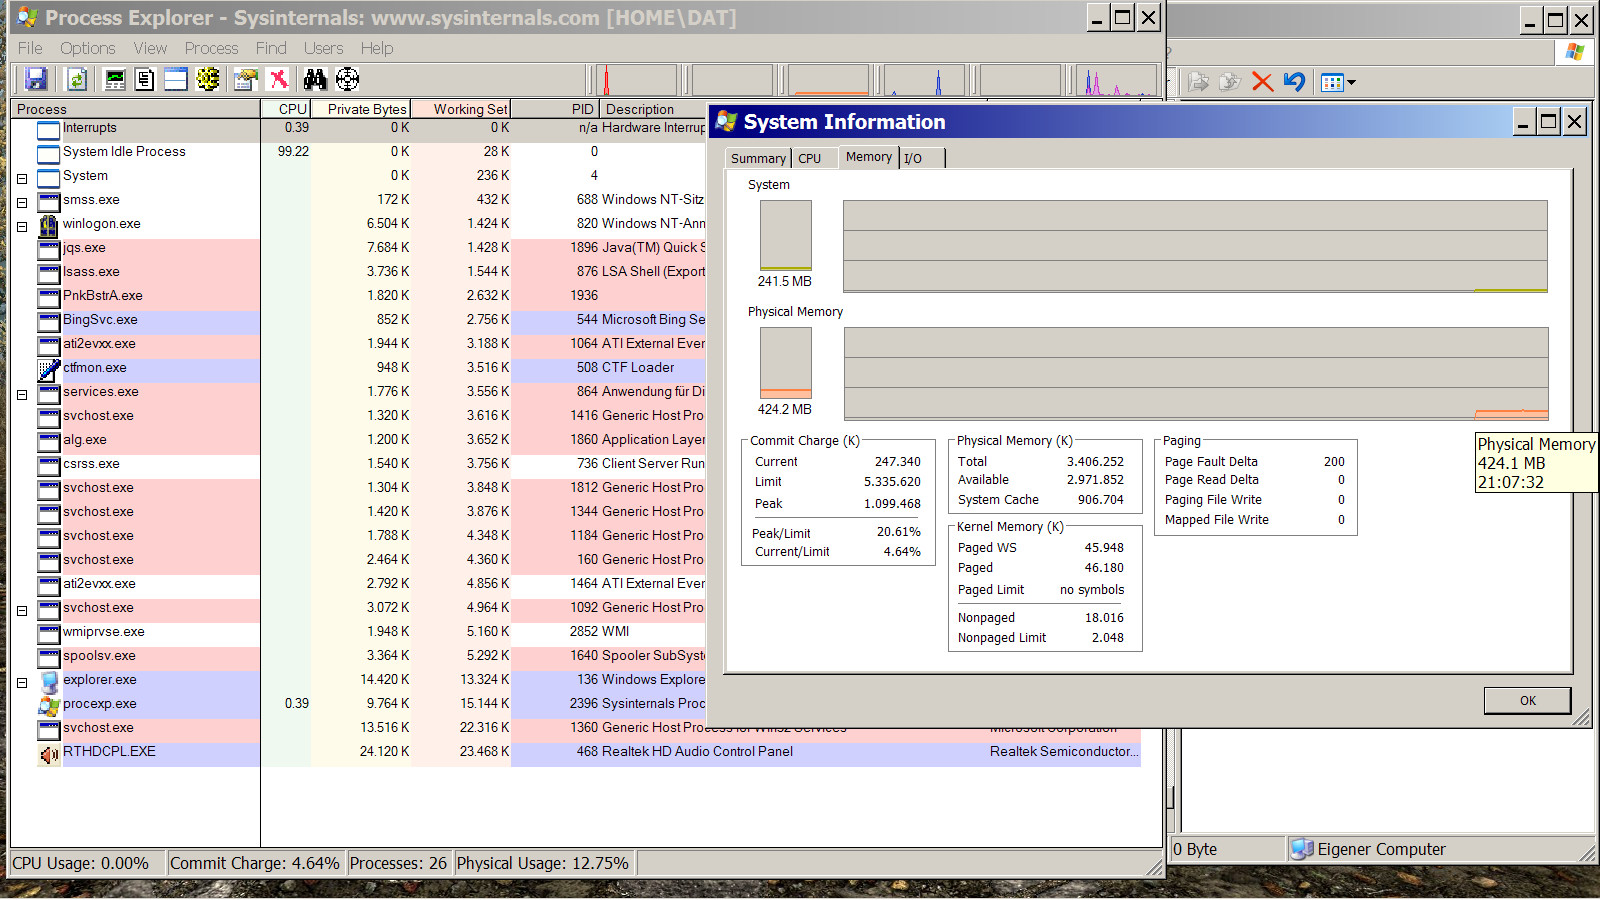Image resolution: width=1600 pixels, height=900 pixels.
Task: Sort by the Private Bytes column header
Action: (x=361, y=109)
